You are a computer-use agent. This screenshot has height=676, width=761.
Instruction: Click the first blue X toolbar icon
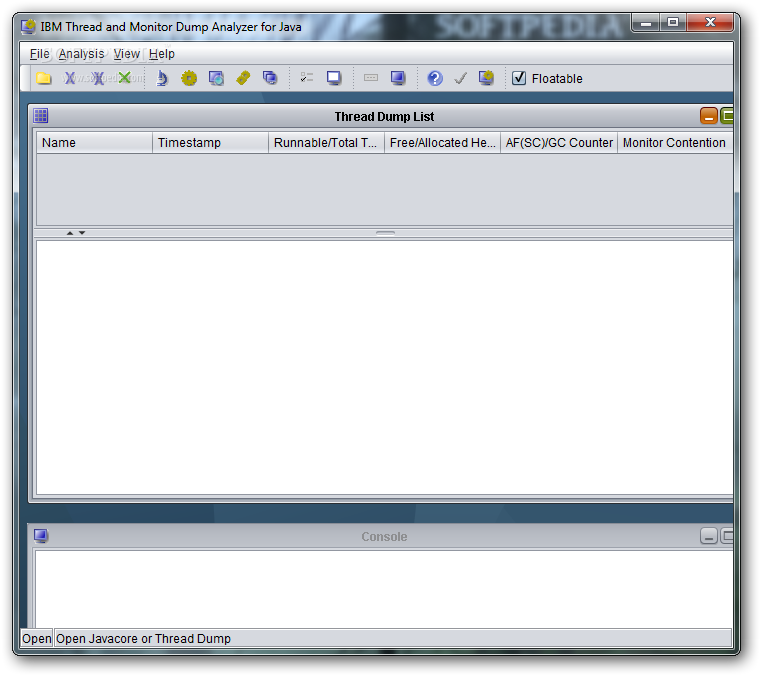tap(70, 78)
